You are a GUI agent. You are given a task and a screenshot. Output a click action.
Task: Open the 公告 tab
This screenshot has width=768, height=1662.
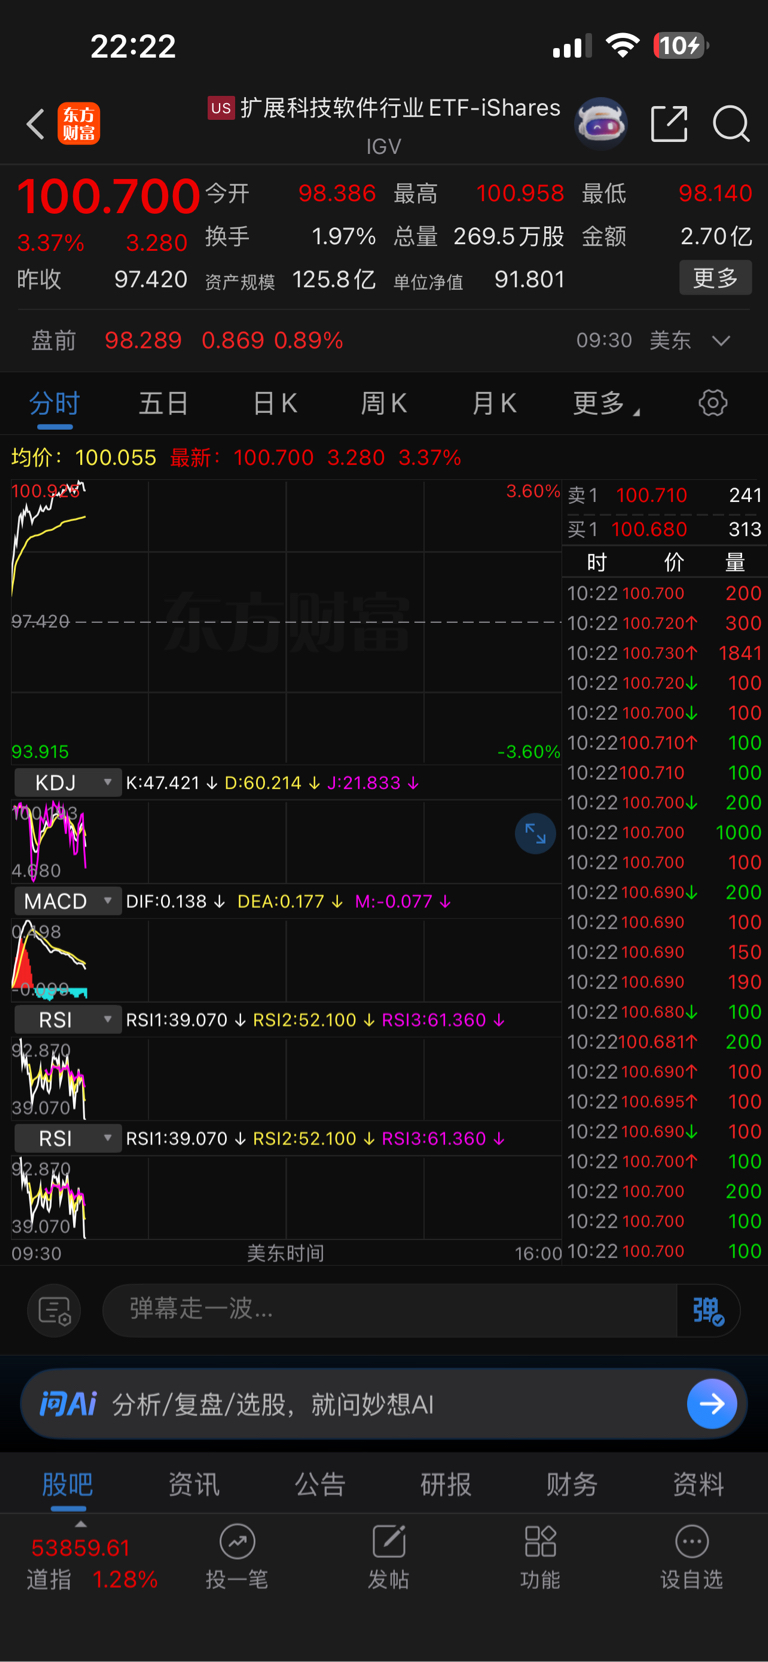[319, 1484]
